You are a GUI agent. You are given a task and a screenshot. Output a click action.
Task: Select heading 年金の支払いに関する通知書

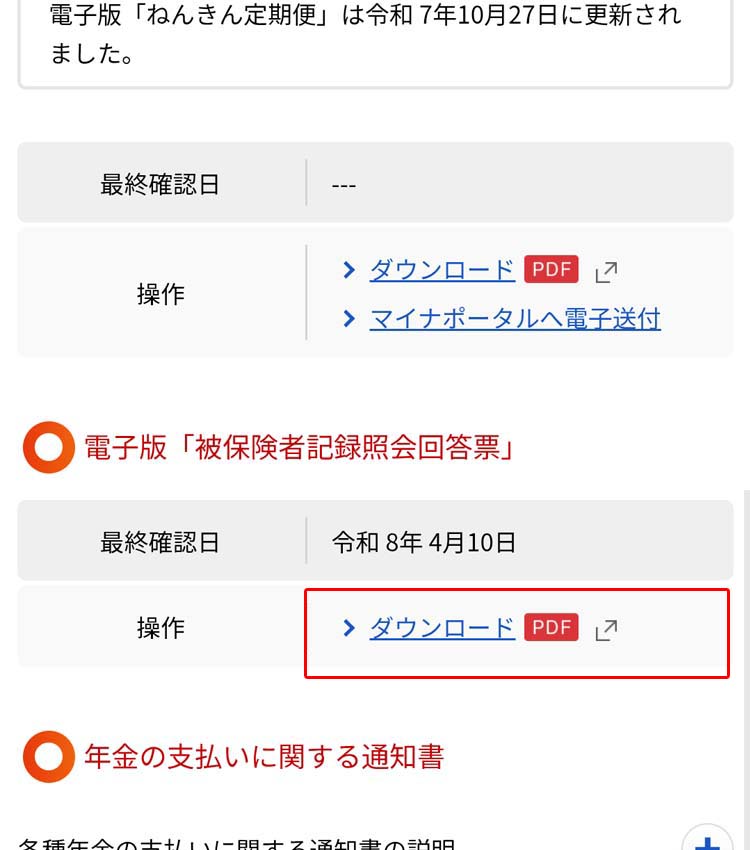click(264, 756)
